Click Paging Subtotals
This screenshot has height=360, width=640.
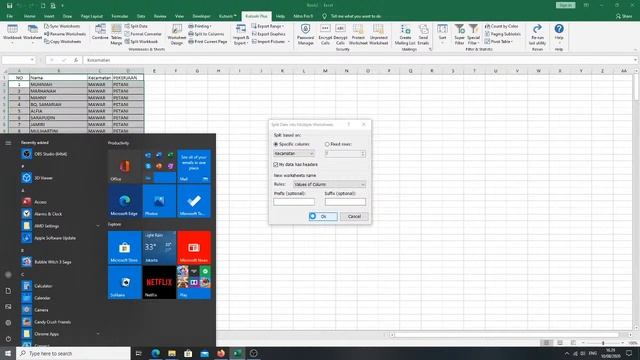point(503,34)
